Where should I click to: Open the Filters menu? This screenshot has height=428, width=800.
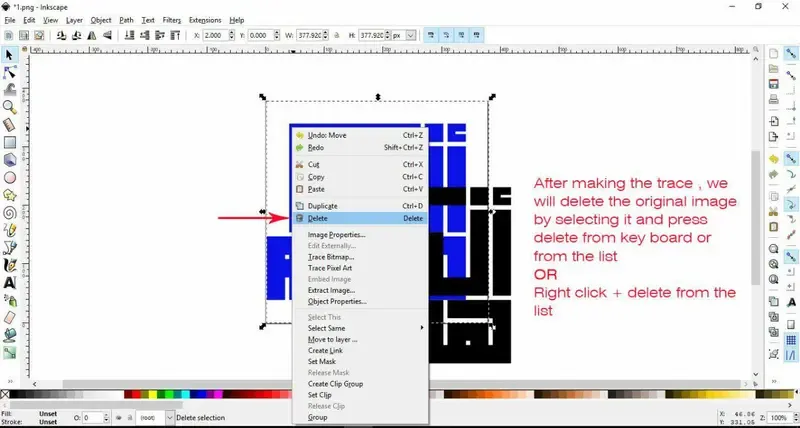(172, 19)
